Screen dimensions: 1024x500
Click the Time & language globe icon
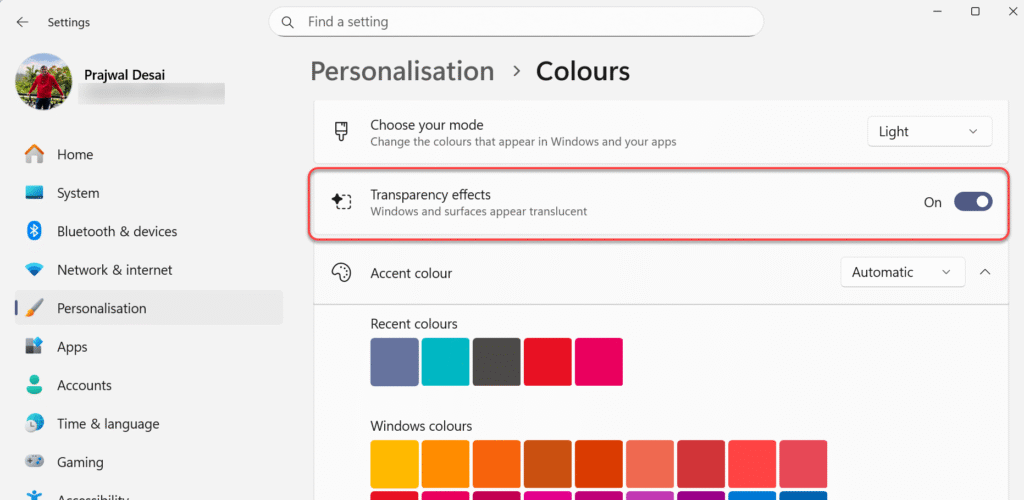coord(35,424)
